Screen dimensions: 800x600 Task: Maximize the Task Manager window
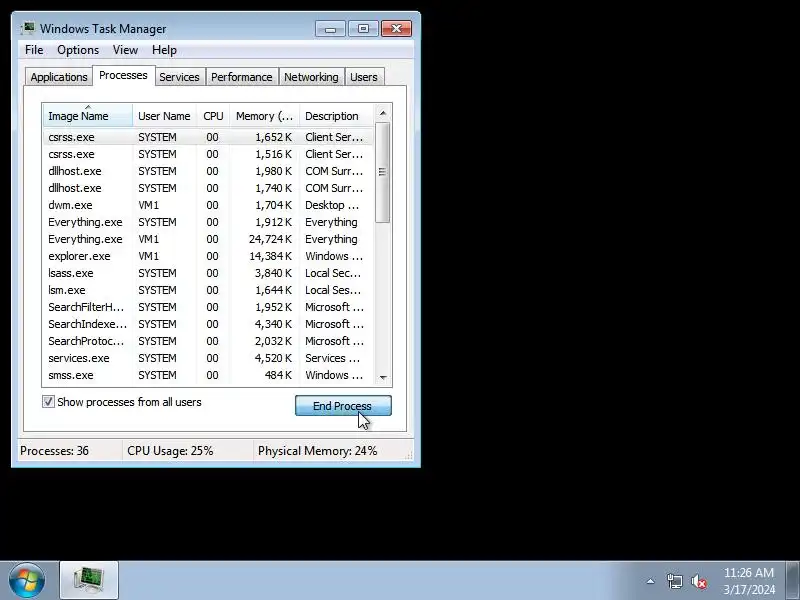(x=363, y=29)
